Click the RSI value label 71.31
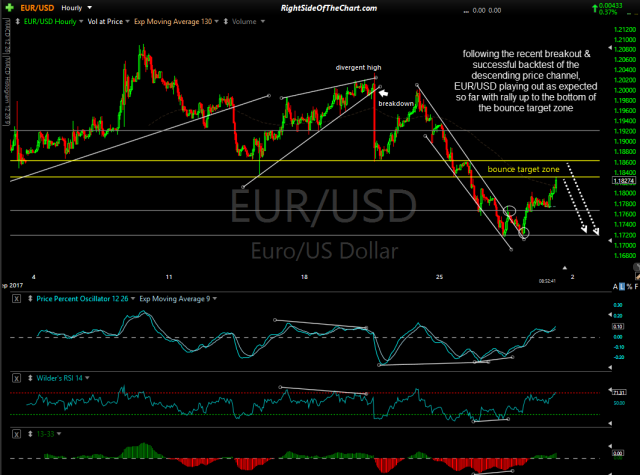The width and height of the screenshot is (640, 475). 619,393
